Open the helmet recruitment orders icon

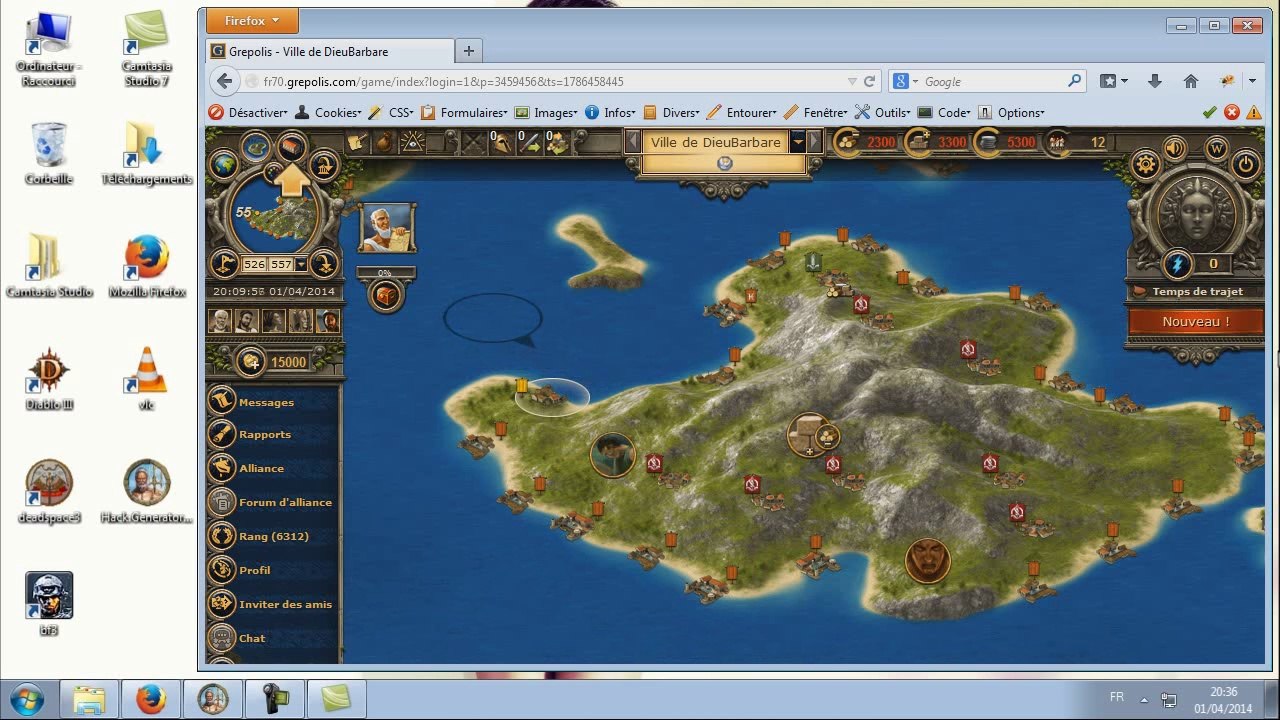[x=500, y=143]
